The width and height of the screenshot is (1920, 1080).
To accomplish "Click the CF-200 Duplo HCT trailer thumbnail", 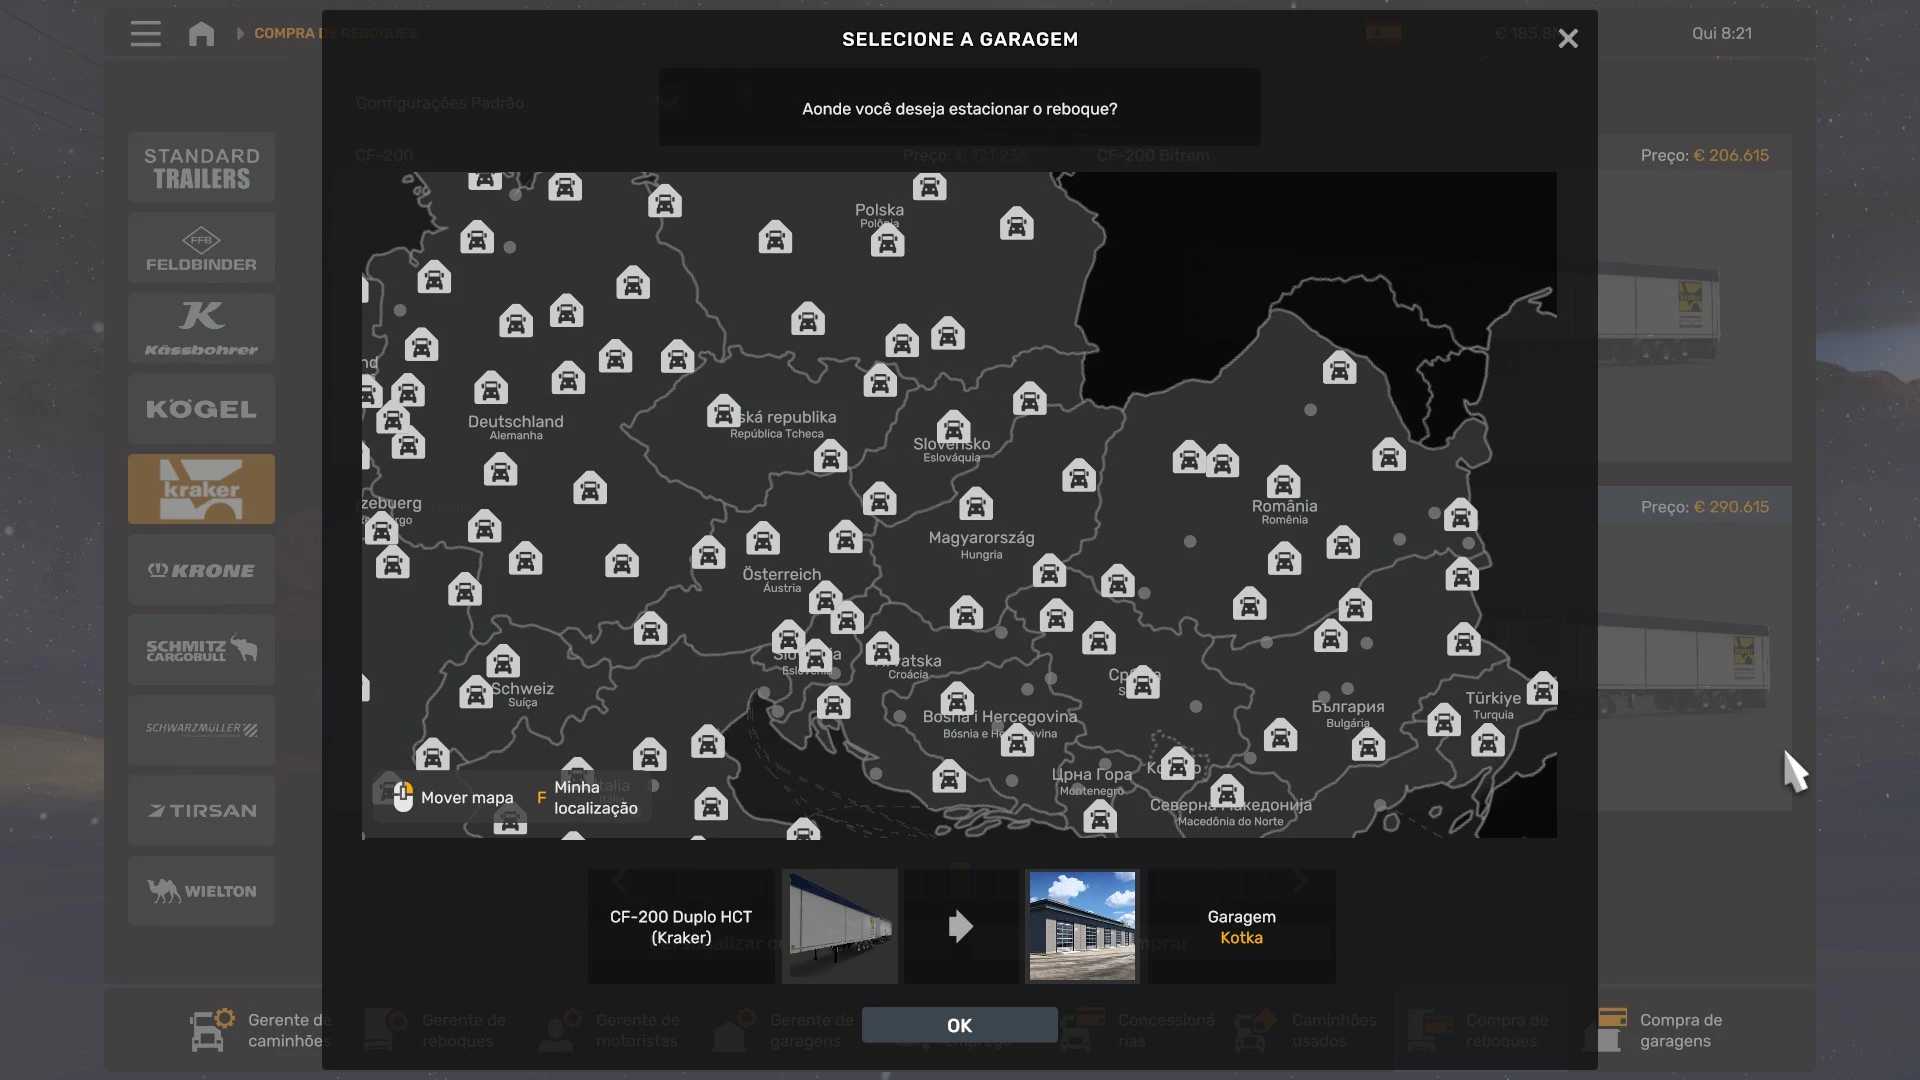I will (840, 926).
